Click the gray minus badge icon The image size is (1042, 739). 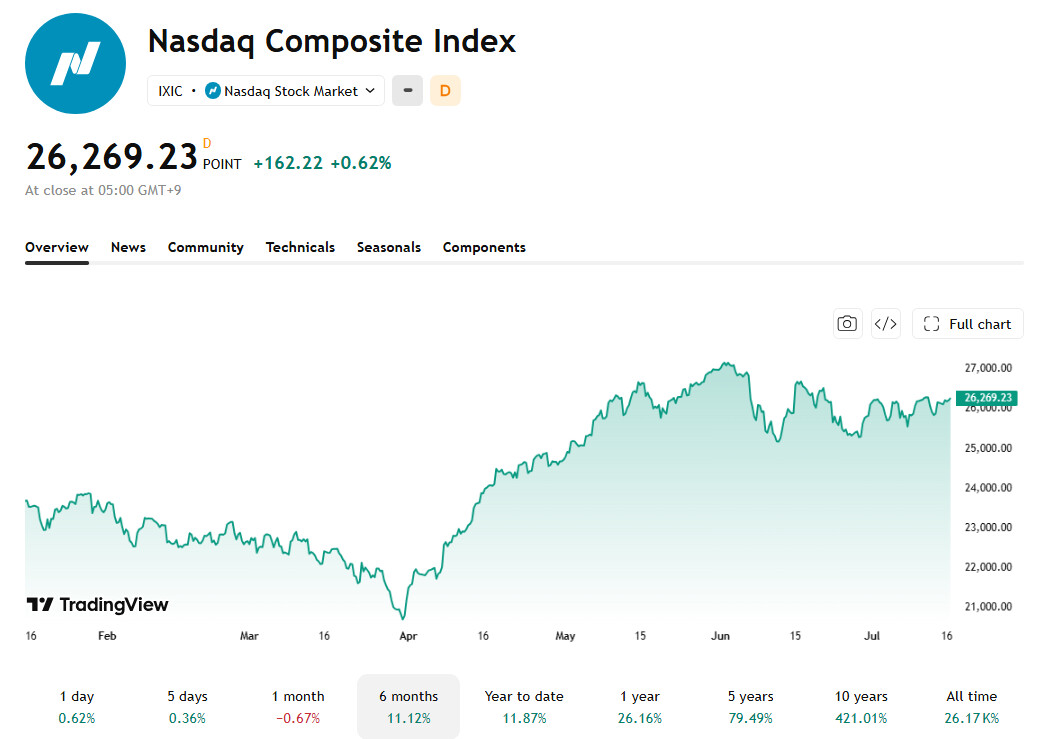[407, 90]
